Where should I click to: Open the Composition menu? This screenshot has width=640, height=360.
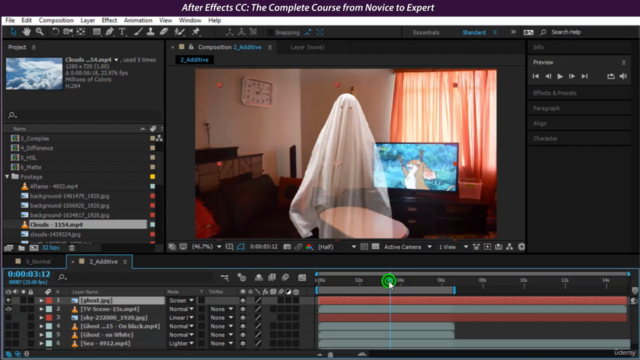click(56, 20)
